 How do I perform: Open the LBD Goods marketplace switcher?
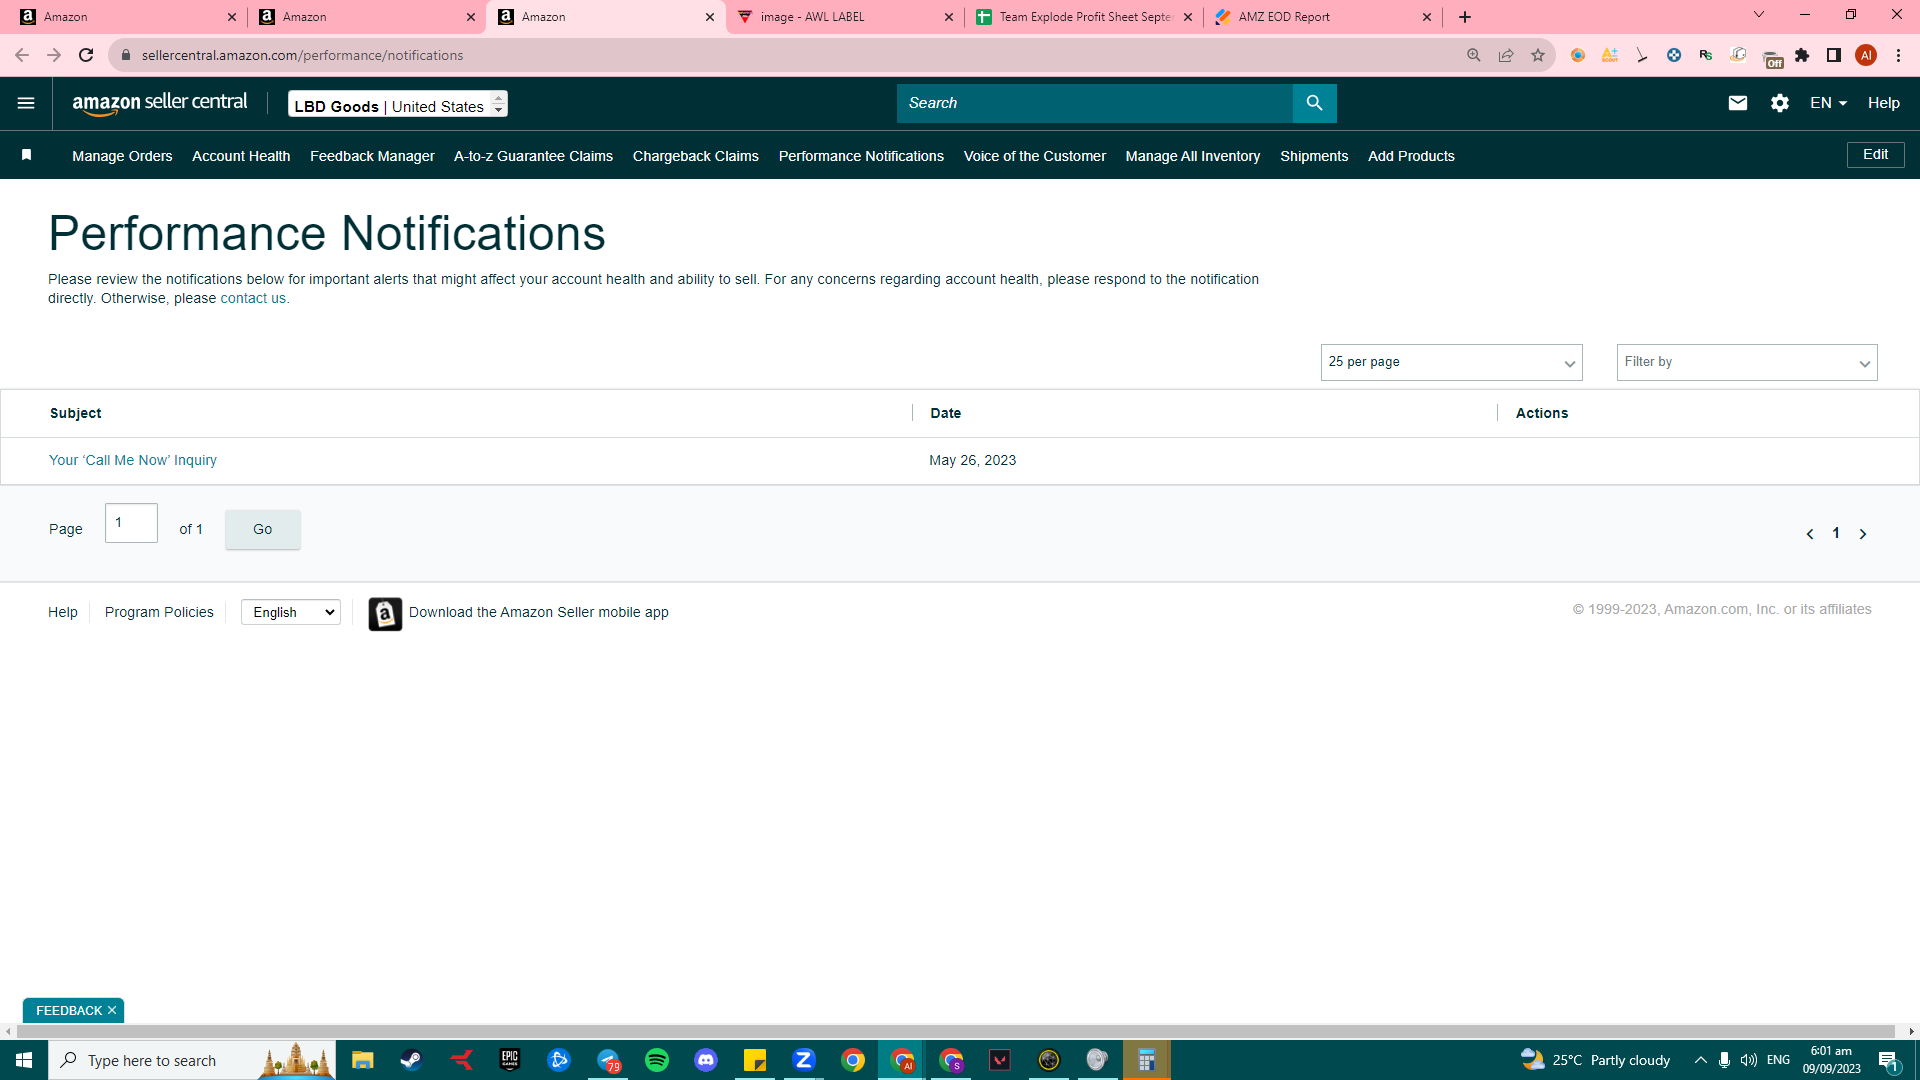(398, 104)
